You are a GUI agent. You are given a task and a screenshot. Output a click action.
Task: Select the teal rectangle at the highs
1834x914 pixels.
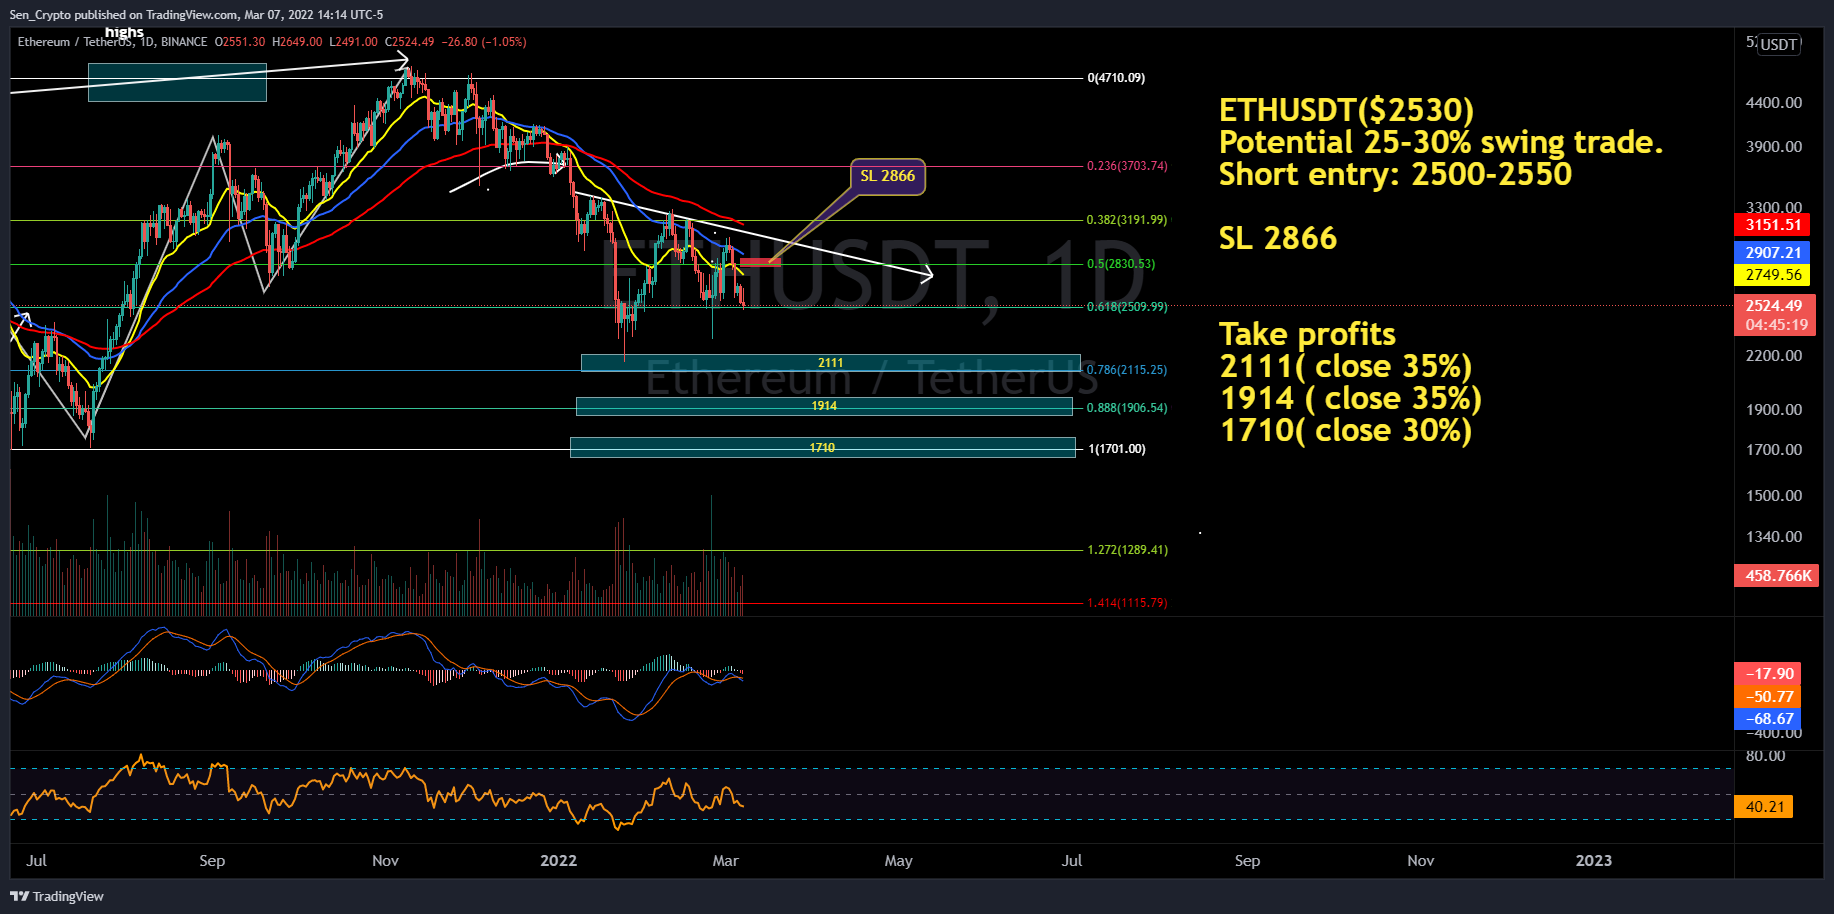tap(177, 82)
